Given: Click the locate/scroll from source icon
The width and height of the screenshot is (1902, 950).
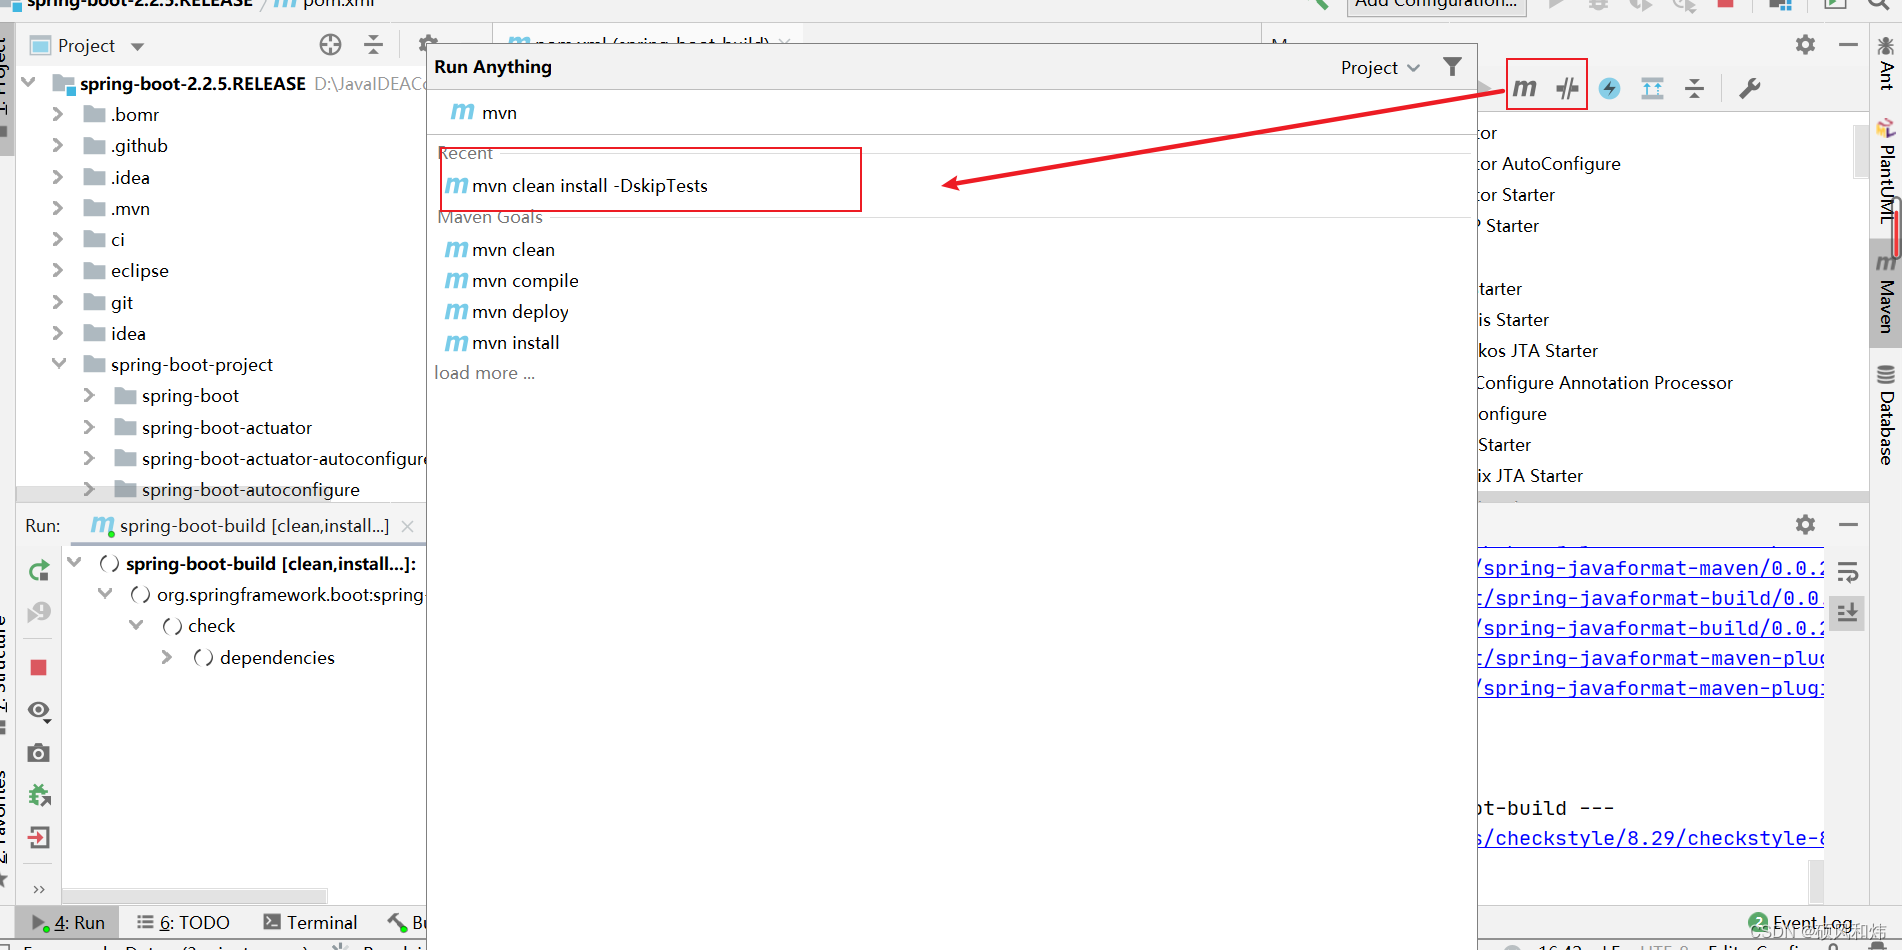Looking at the screenshot, I should [x=330, y=45].
